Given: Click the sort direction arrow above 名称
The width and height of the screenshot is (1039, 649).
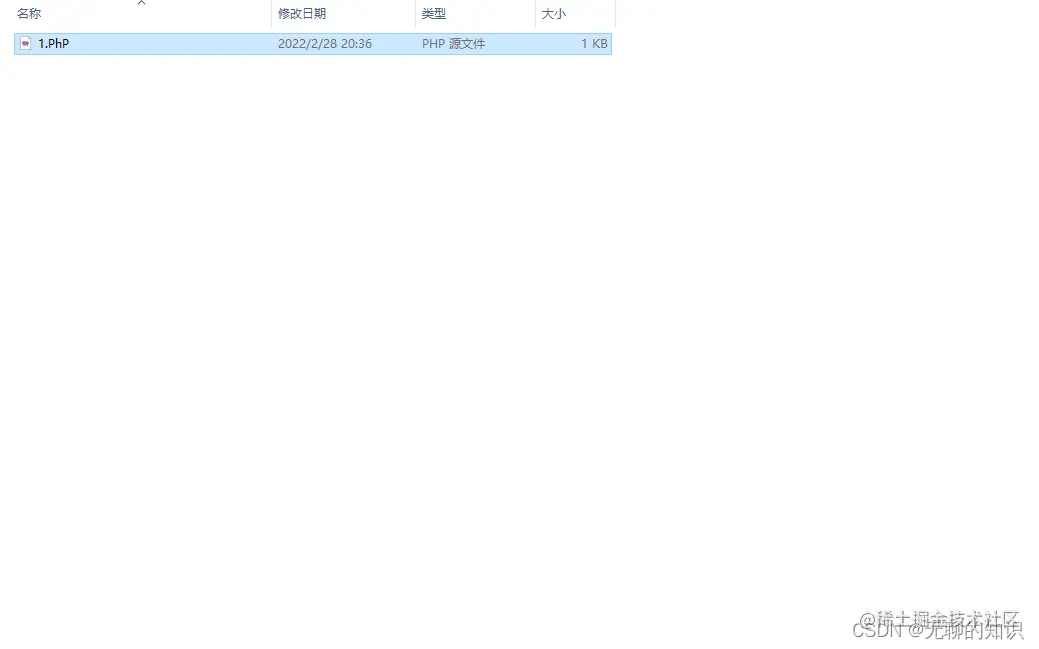Looking at the screenshot, I should [141, 3].
